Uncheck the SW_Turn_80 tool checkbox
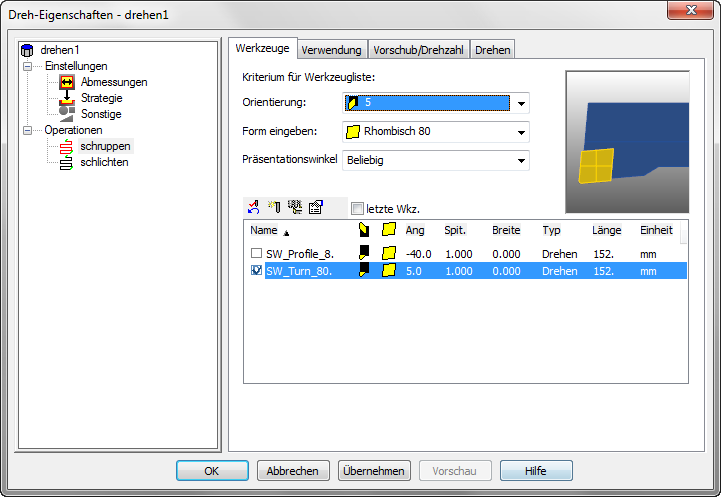721x497 pixels. [x=257, y=270]
